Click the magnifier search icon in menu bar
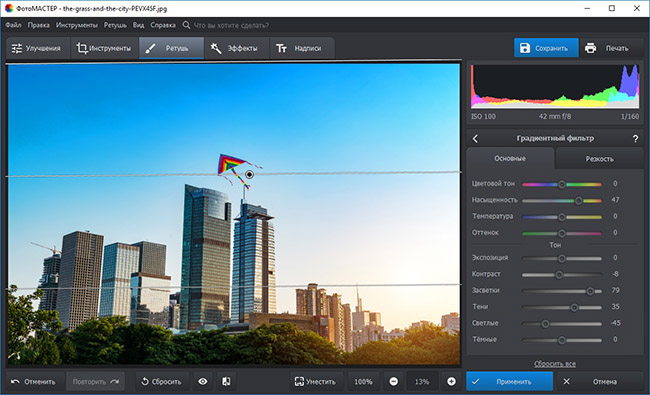The width and height of the screenshot is (650, 395). coord(187,25)
